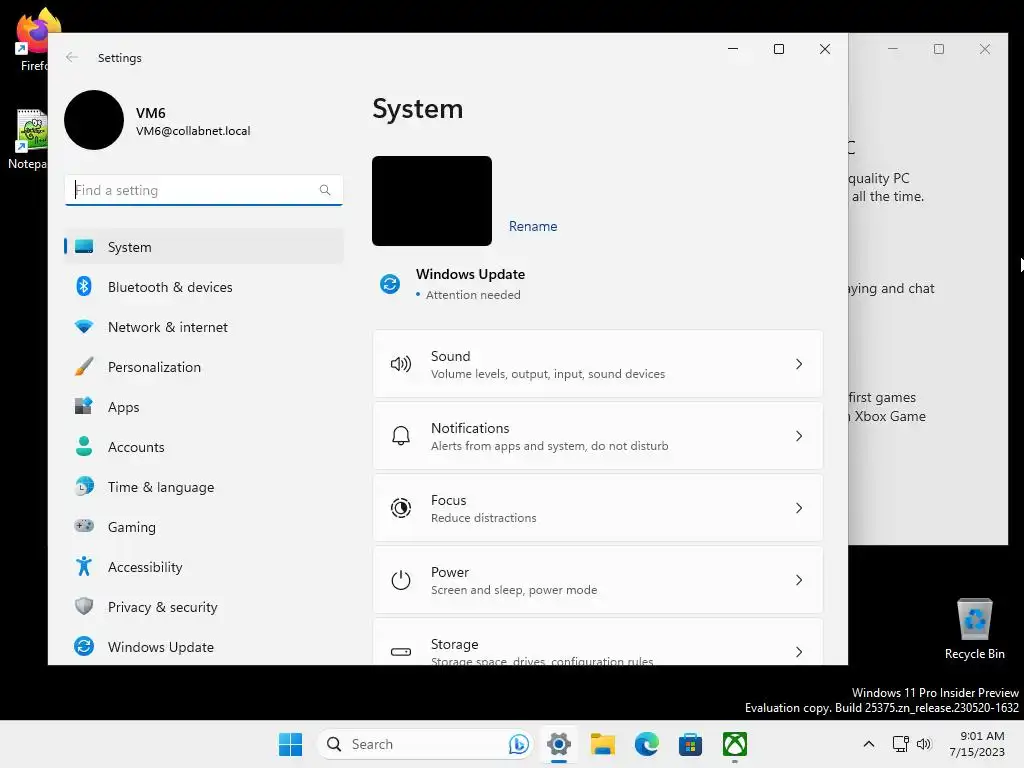Select System in the sidebar
This screenshot has width=1024, height=768.
[x=204, y=247]
